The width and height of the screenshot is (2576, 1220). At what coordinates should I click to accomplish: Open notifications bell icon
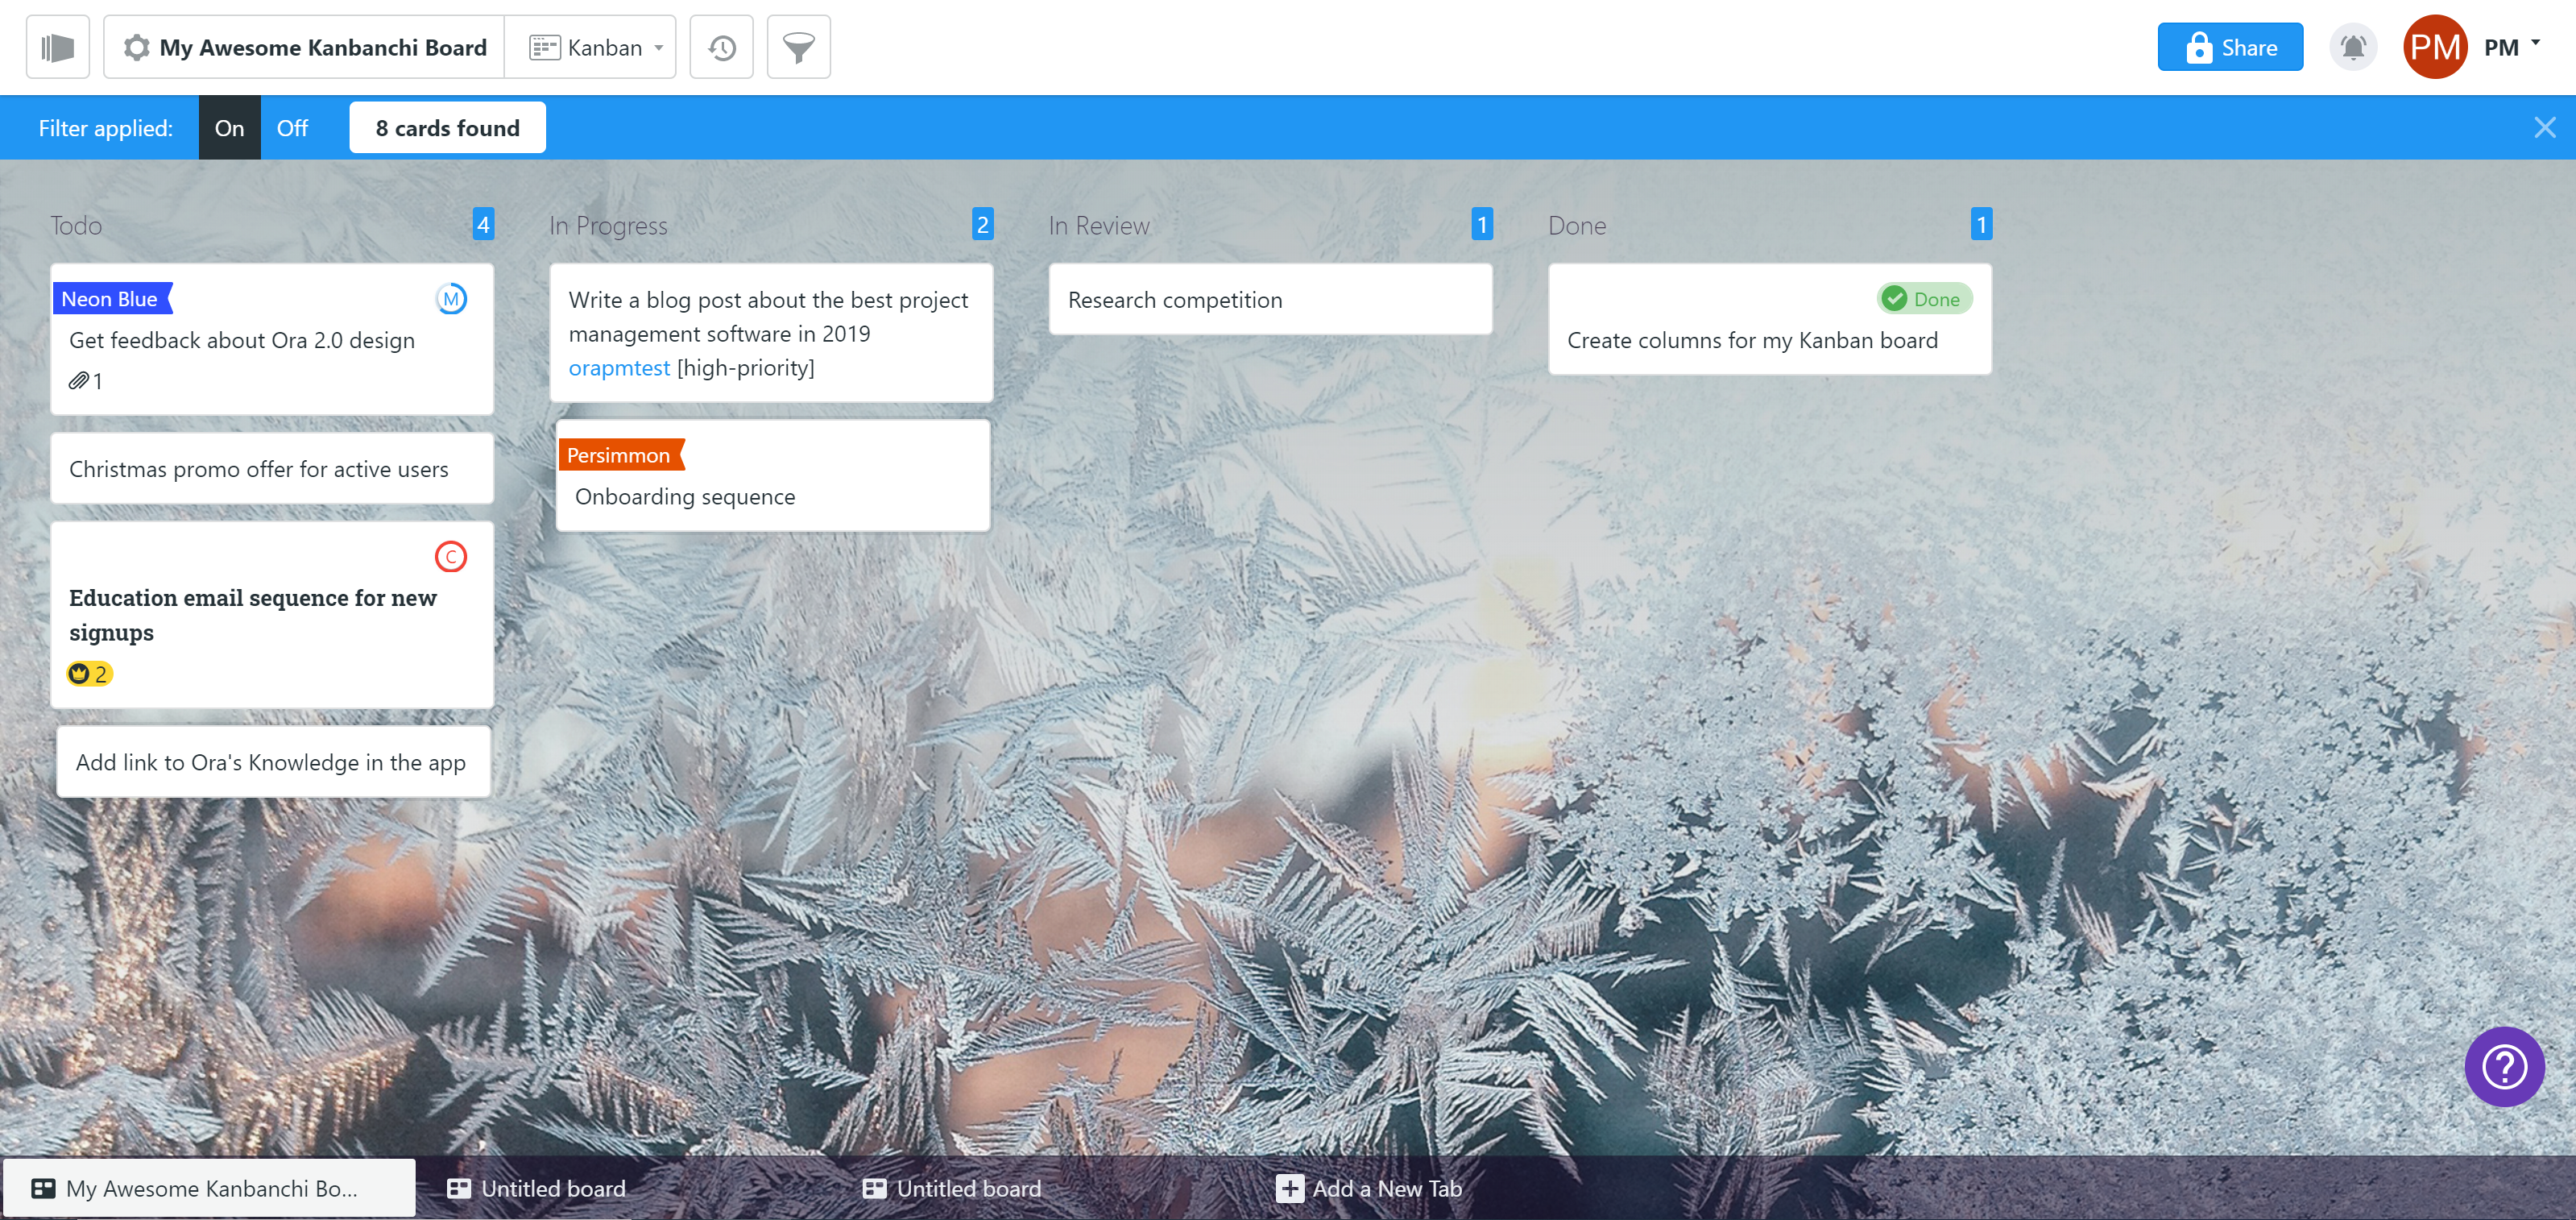[x=2353, y=47]
